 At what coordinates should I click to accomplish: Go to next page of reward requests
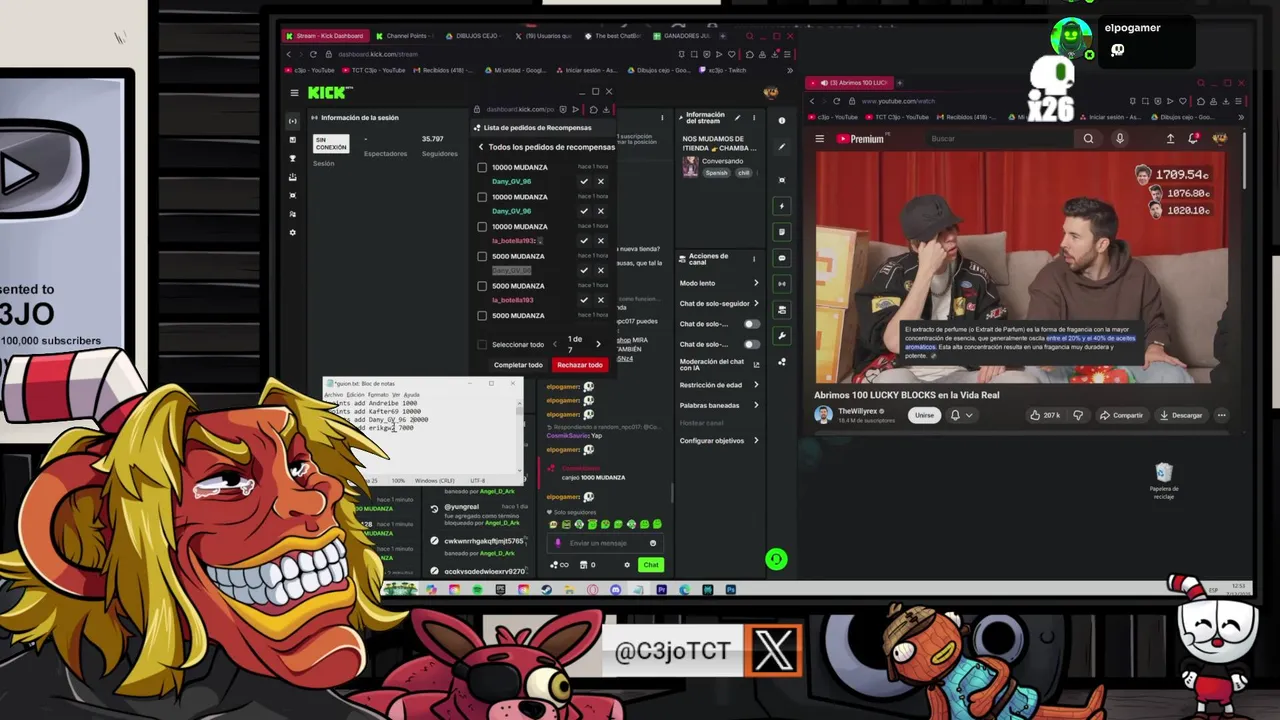[x=598, y=344]
